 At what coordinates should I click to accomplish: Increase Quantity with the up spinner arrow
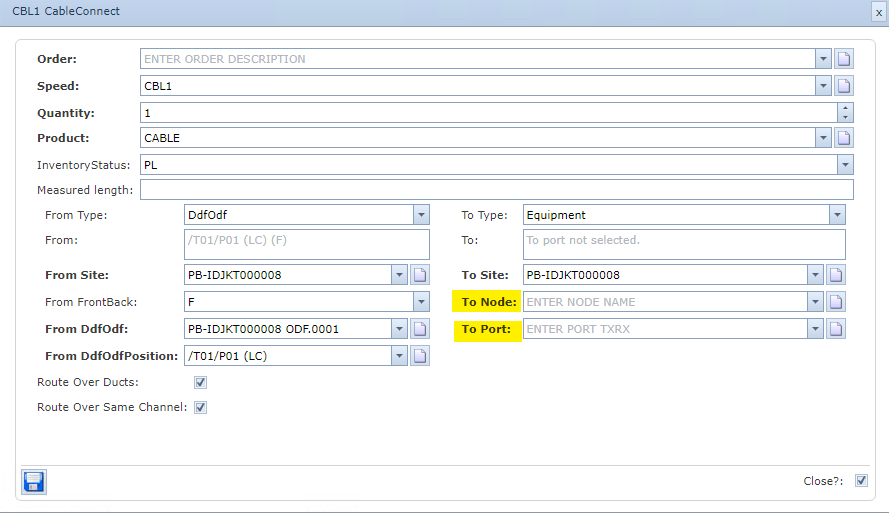point(845,108)
